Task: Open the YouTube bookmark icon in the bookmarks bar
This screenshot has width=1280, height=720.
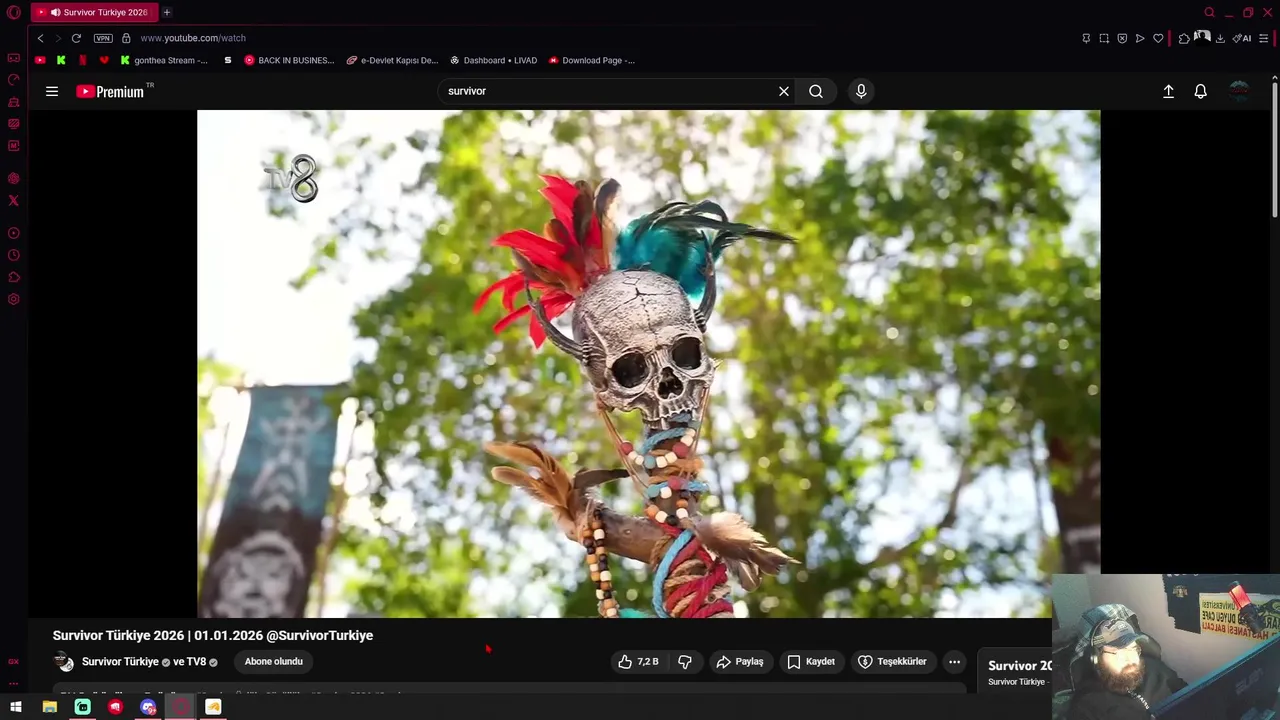Action: 40,60
